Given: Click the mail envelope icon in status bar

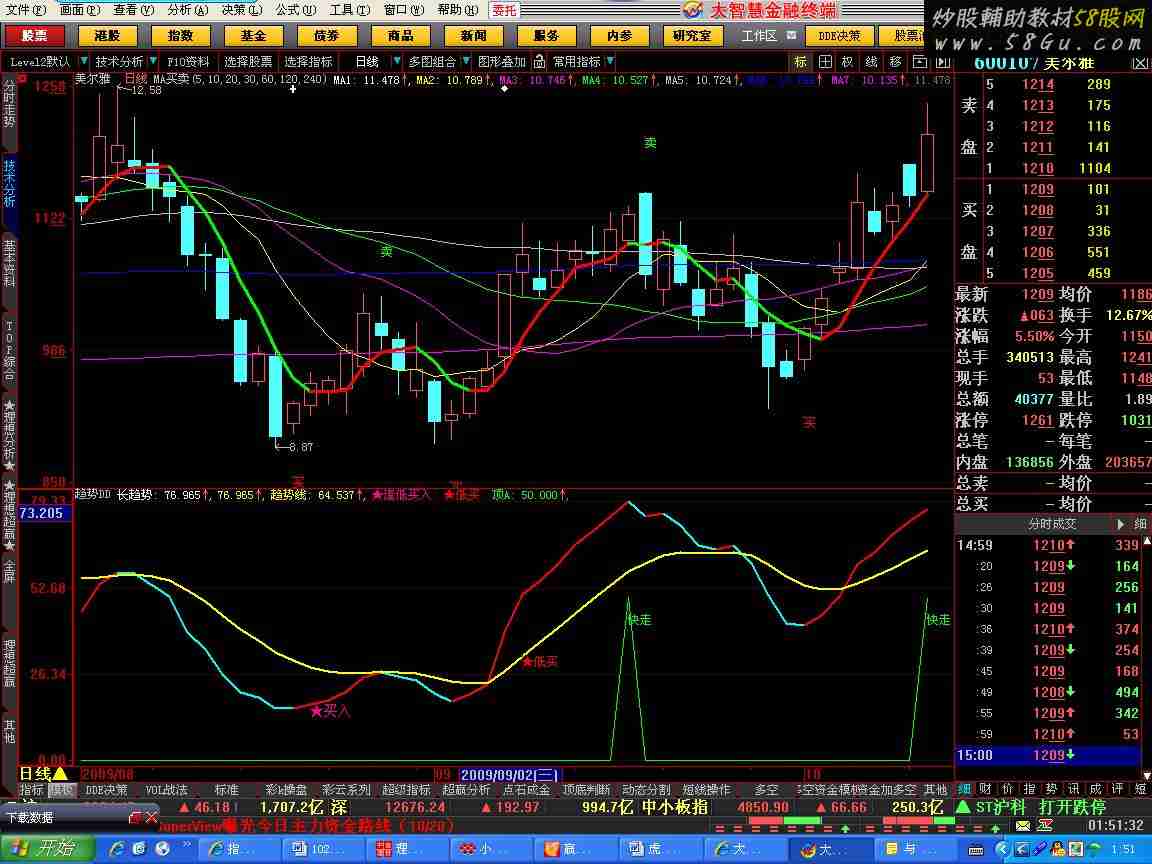Looking at the screenshot, I should [1023, 826].
